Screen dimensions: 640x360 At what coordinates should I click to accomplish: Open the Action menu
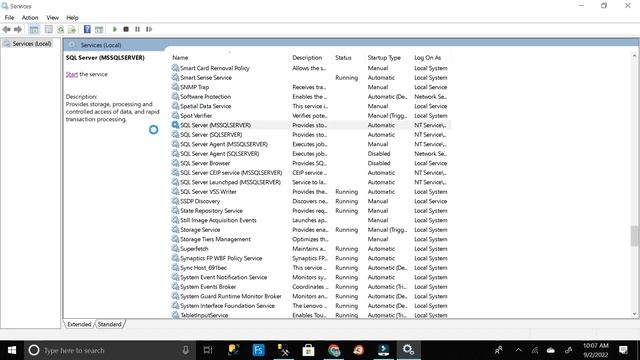(30, 18)
